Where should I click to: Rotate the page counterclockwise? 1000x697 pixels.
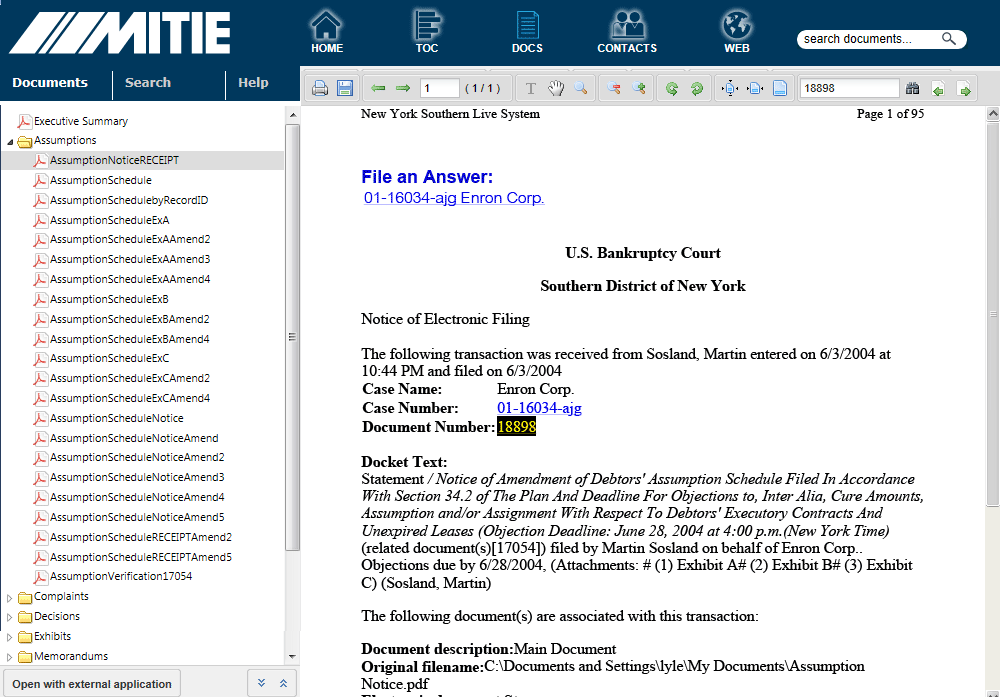(x=672, y=88)
